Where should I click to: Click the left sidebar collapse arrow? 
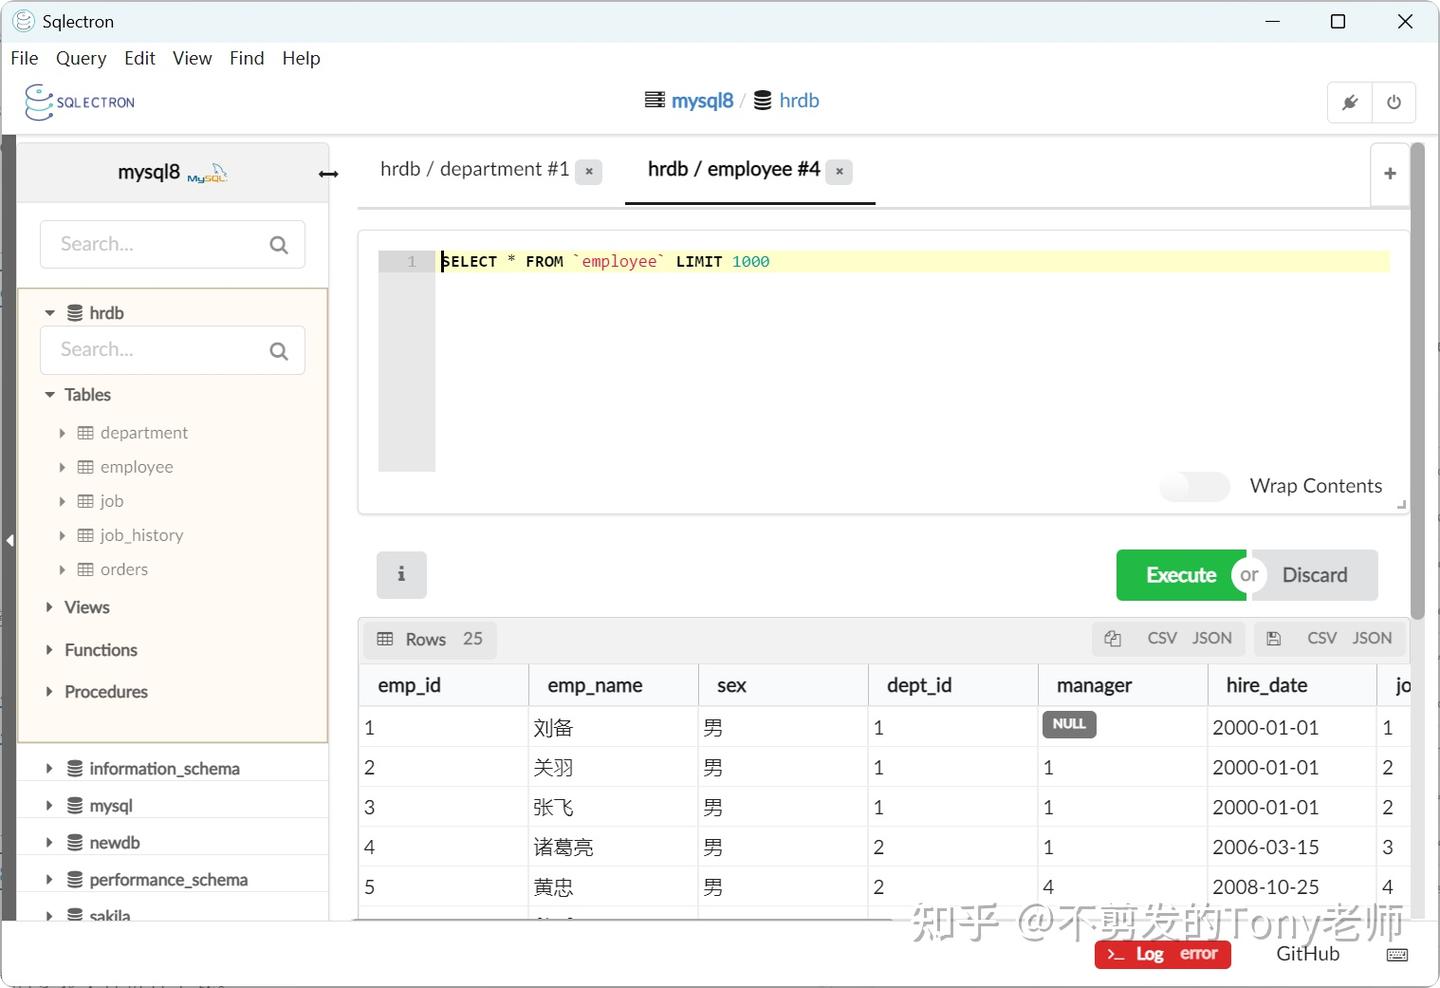pyautogui.click(x=9, y=540)
